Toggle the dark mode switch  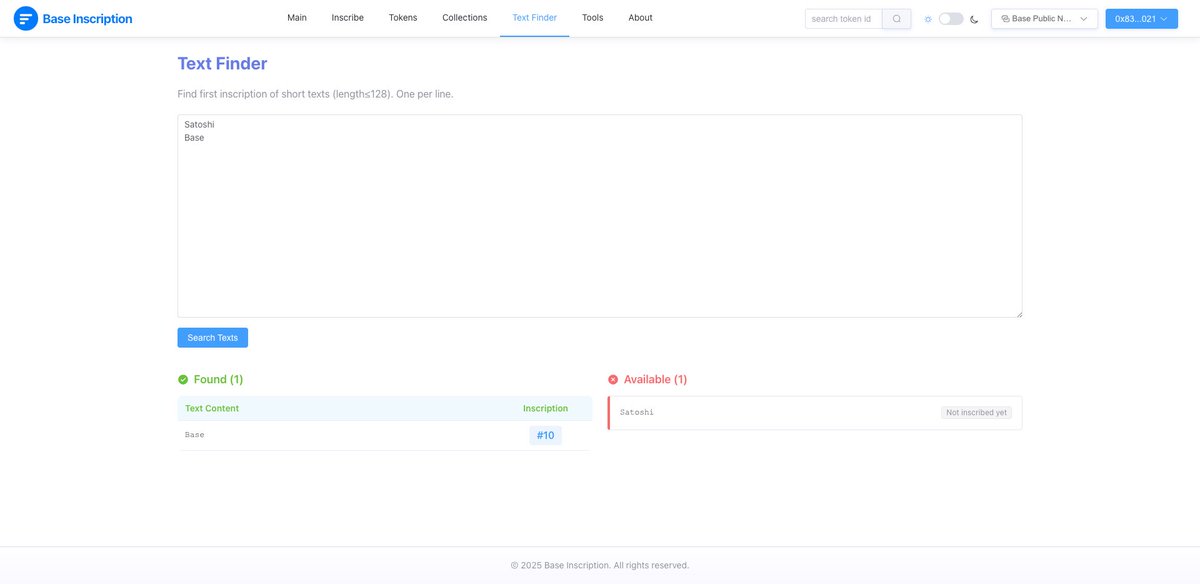tap(951, 19)
